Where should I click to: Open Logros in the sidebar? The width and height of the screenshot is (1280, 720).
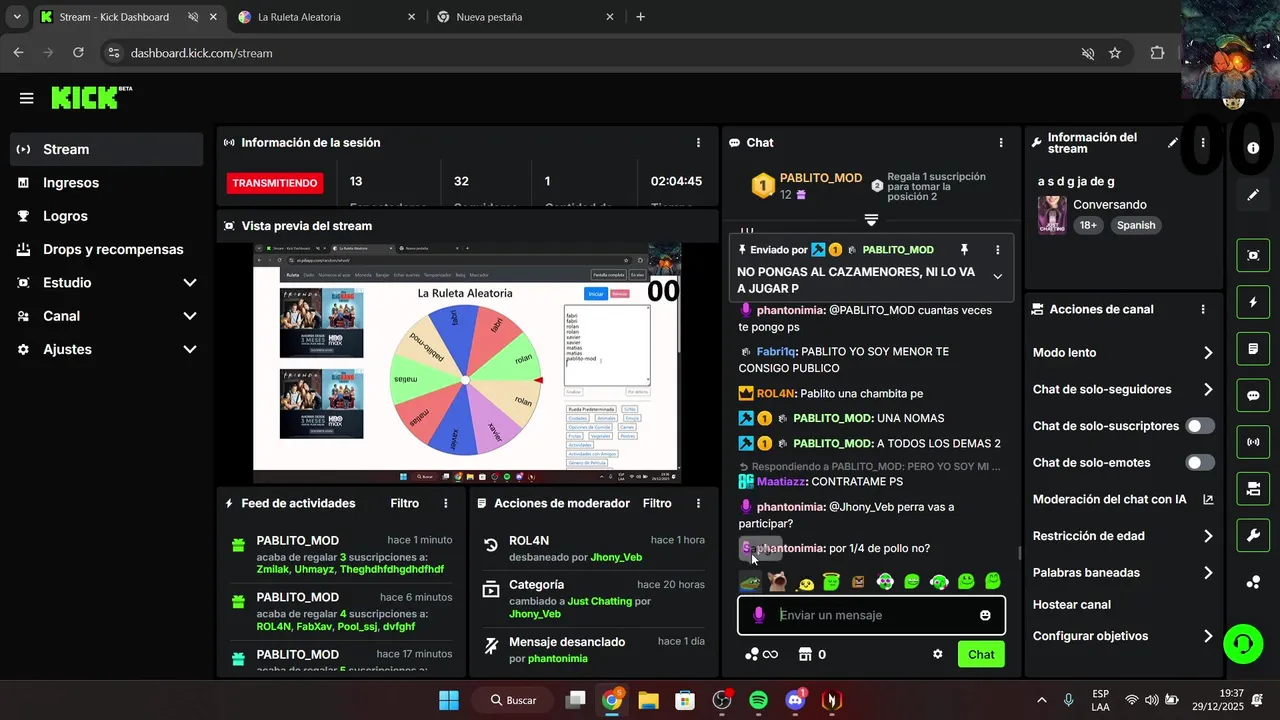tap(107, 216)
